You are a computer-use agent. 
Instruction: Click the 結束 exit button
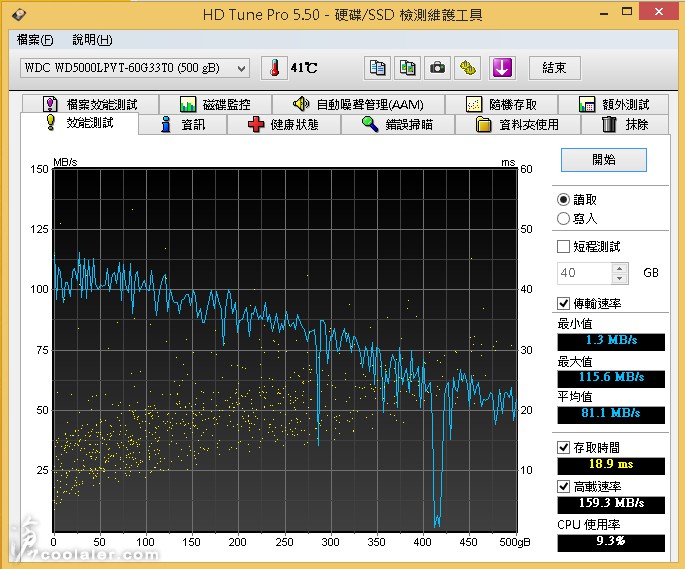click(555, 68)
